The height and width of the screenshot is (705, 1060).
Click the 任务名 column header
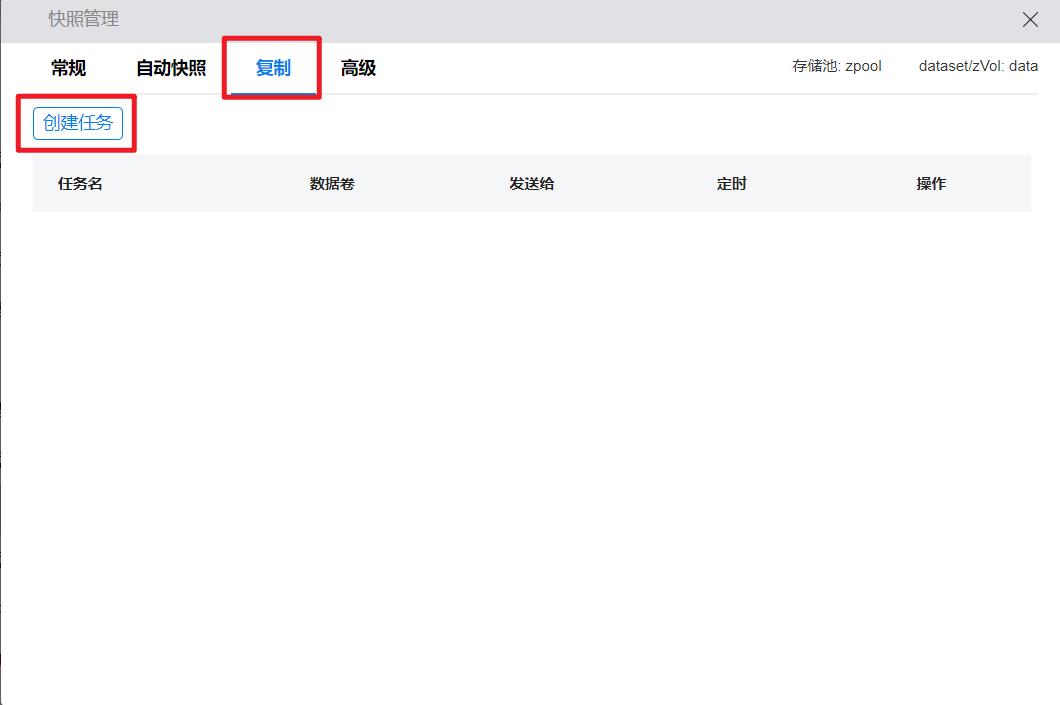pyautogui.click(x=80, y=184)
